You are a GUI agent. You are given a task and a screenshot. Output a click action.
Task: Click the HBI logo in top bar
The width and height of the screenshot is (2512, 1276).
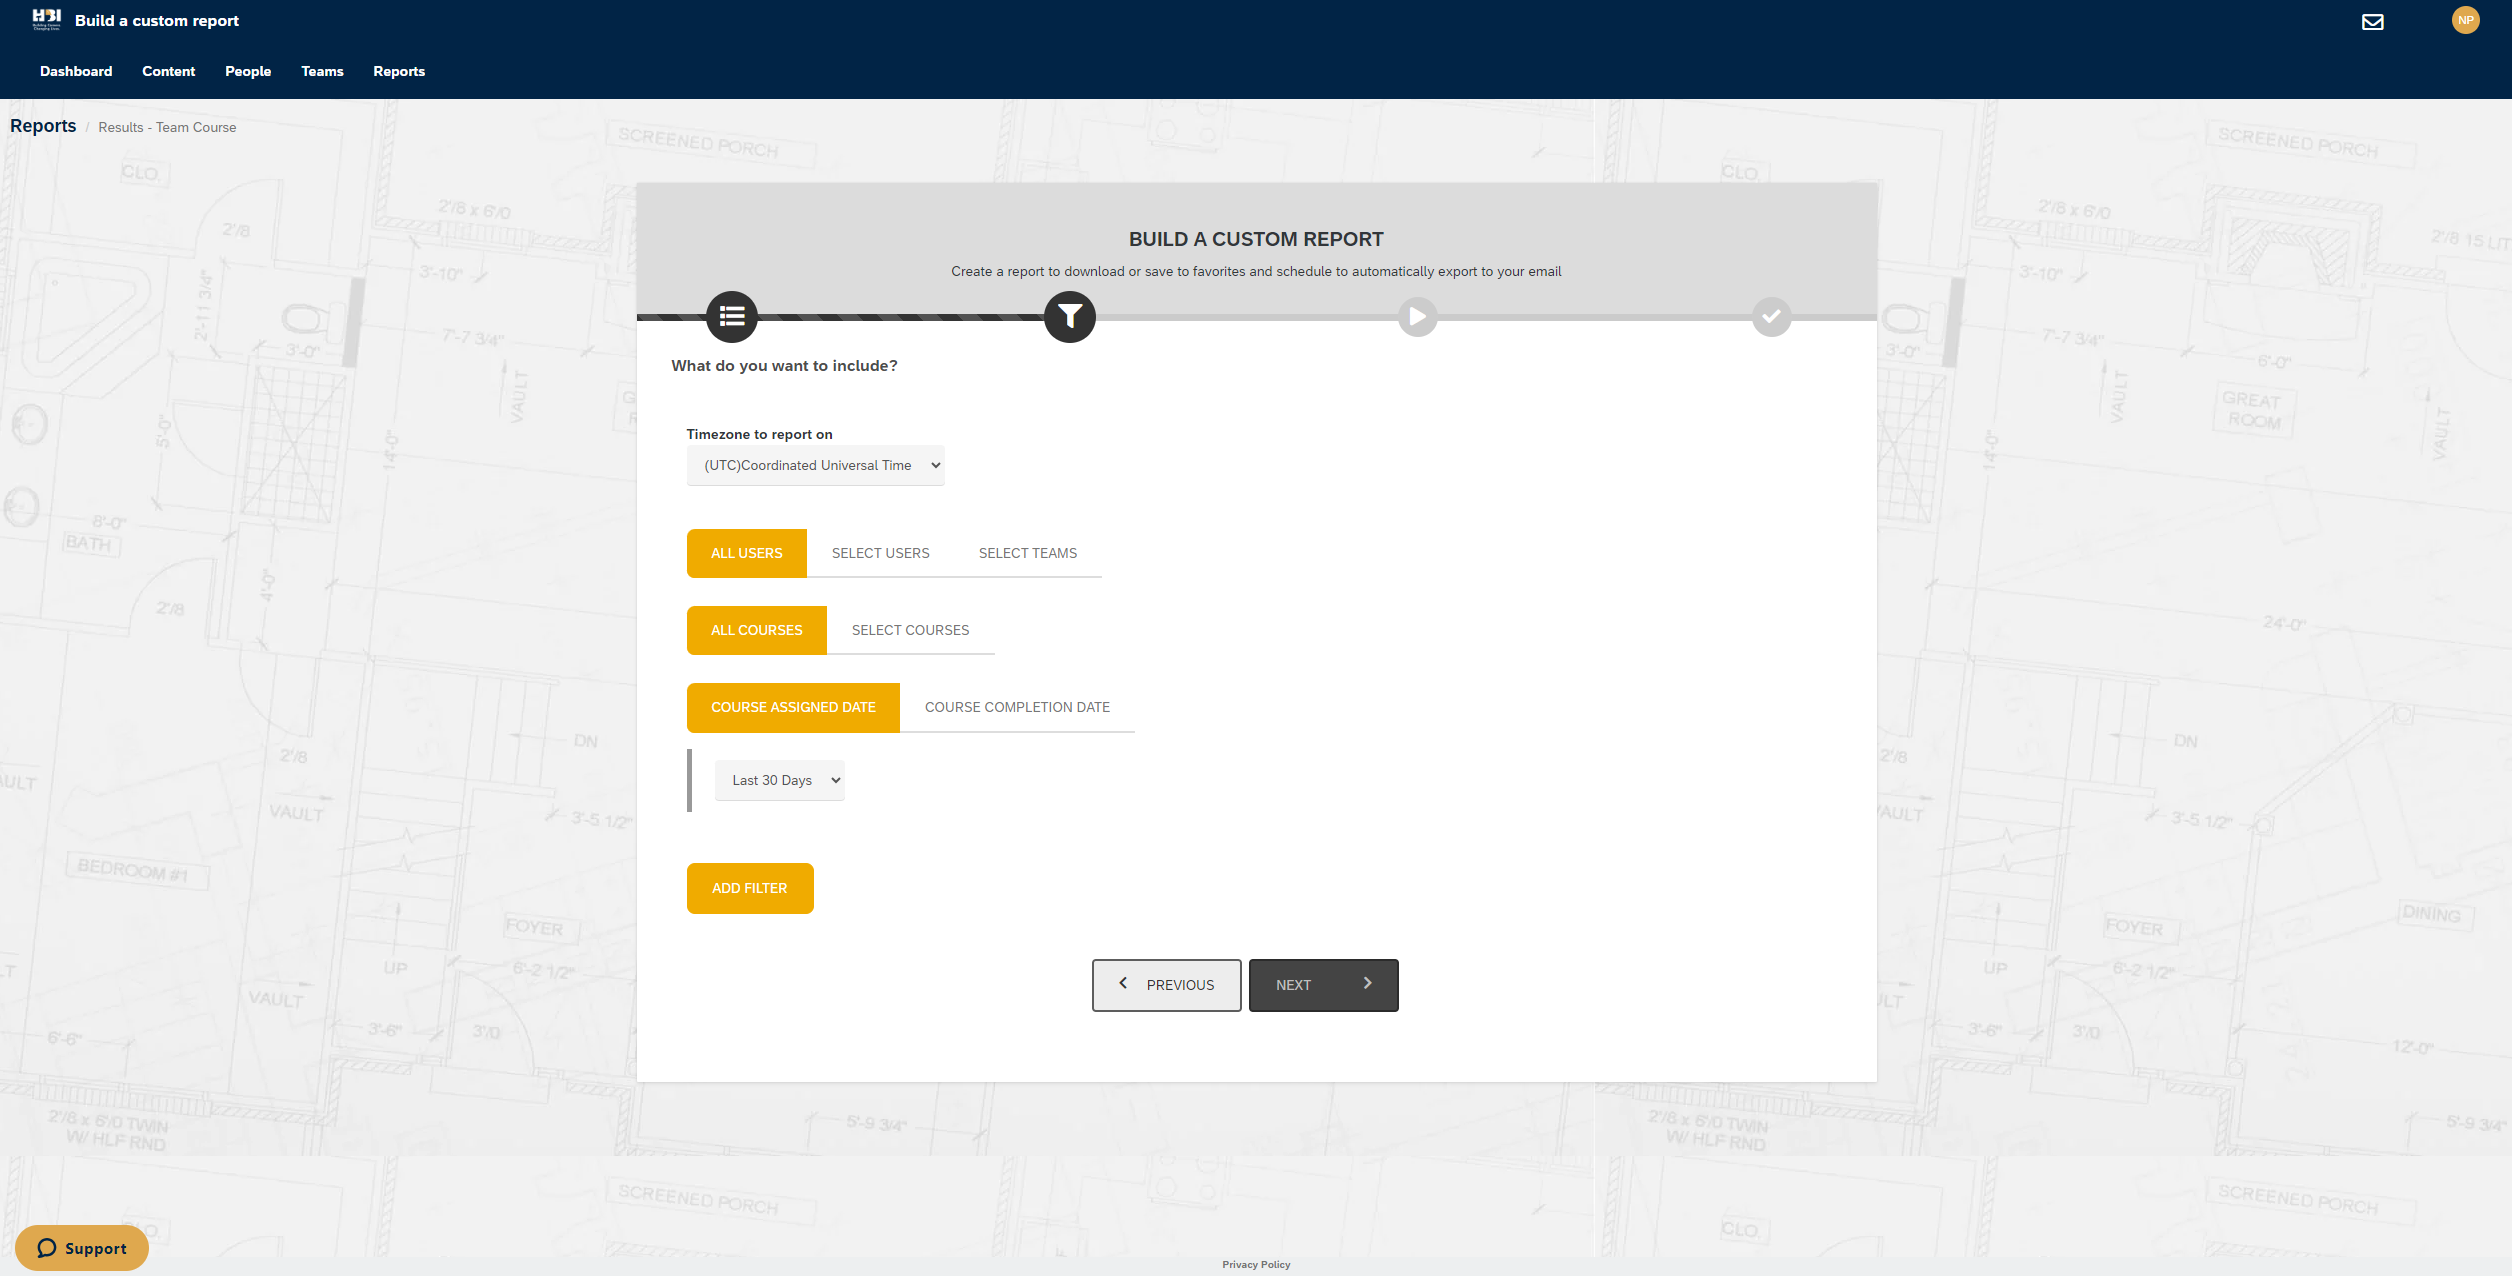pos(46,20)
